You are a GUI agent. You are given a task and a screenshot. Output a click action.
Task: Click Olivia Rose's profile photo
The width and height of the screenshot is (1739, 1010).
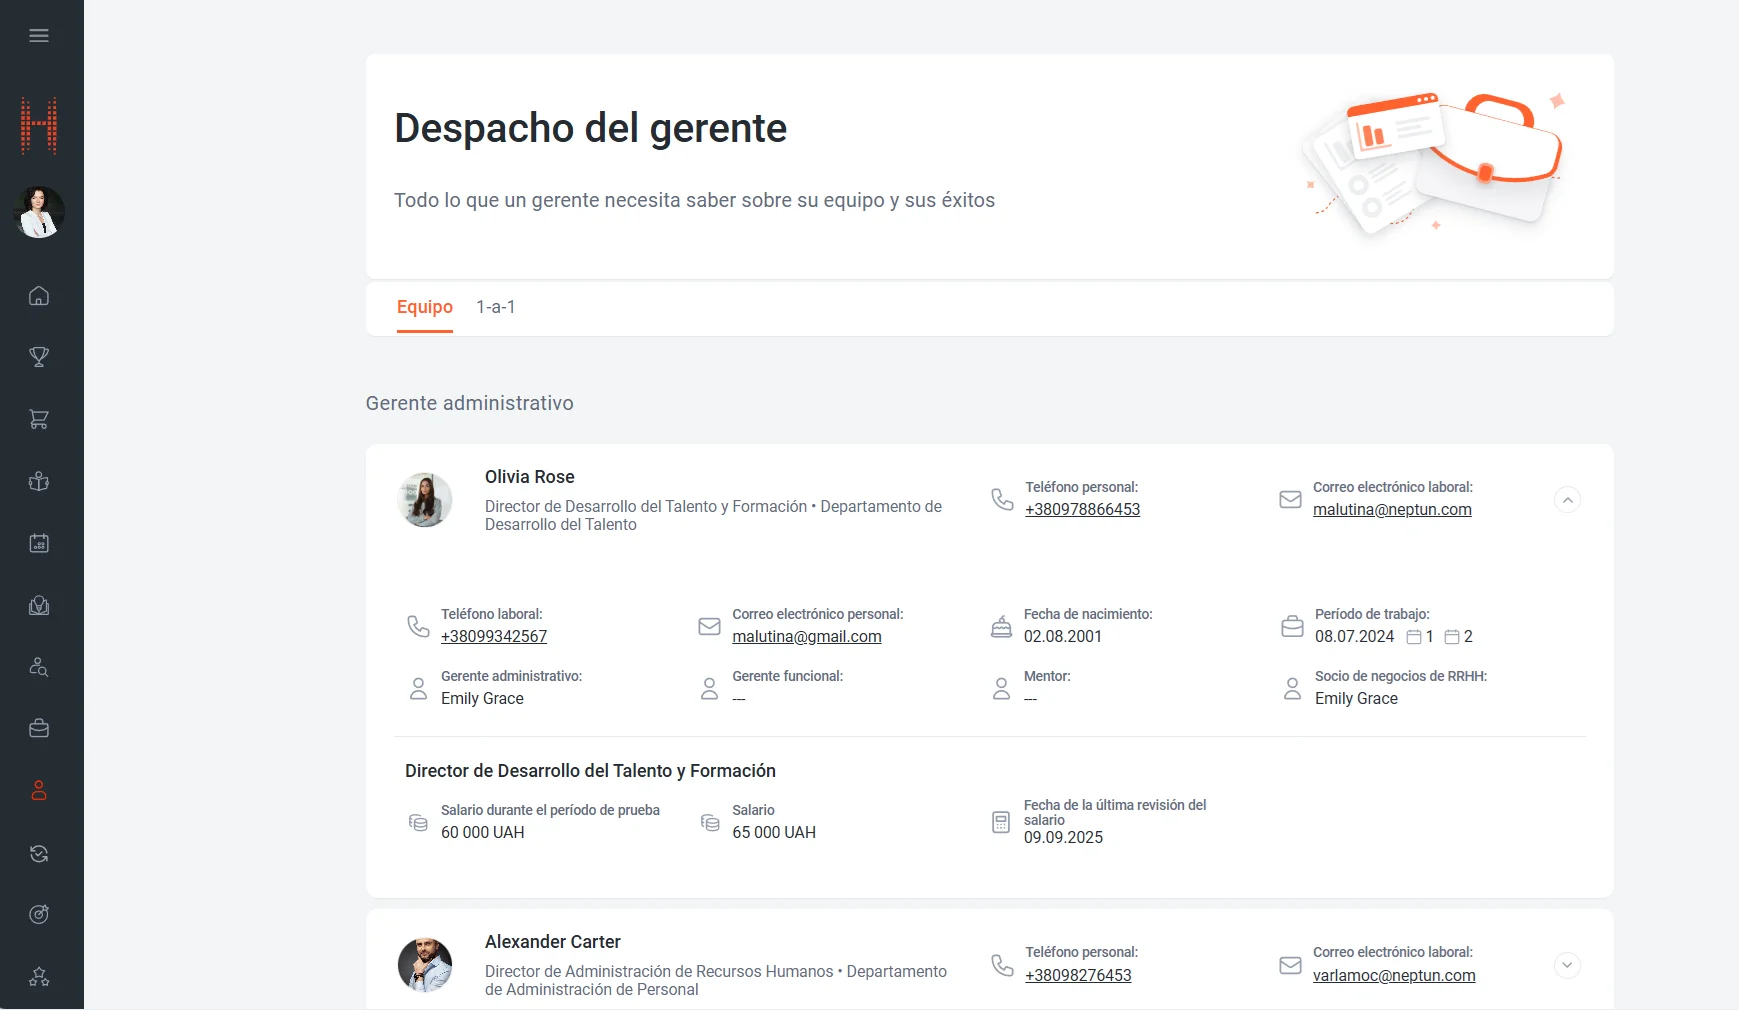click(x=425, y=500)
